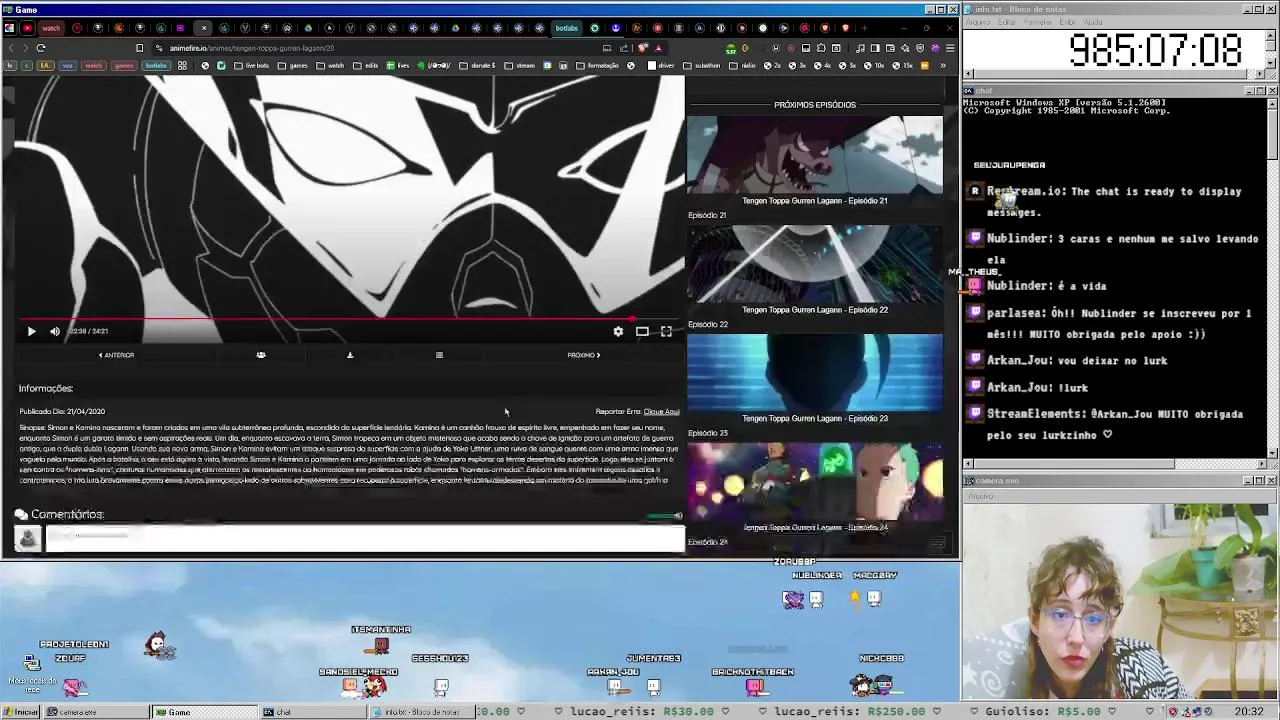Enter fullscreen on the video player
This screenshot has height=720, width=1280.
tap(666, 331)
